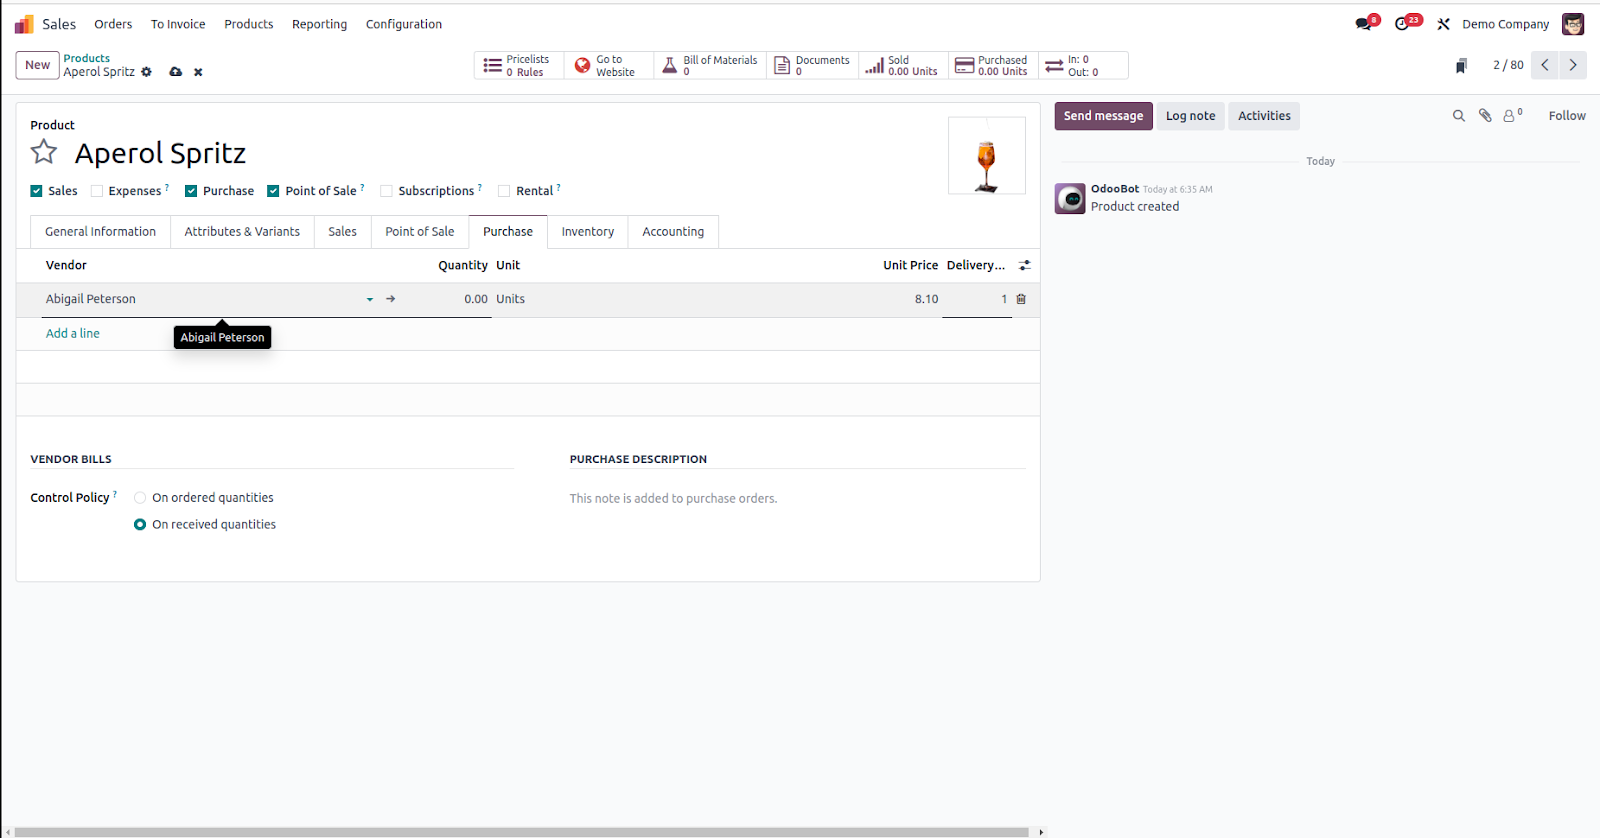This screenshot has width=1600, height=838.
Task: Open conversations messages icon in top bar
Action: pyautogui.click(x=1365, y=23)
